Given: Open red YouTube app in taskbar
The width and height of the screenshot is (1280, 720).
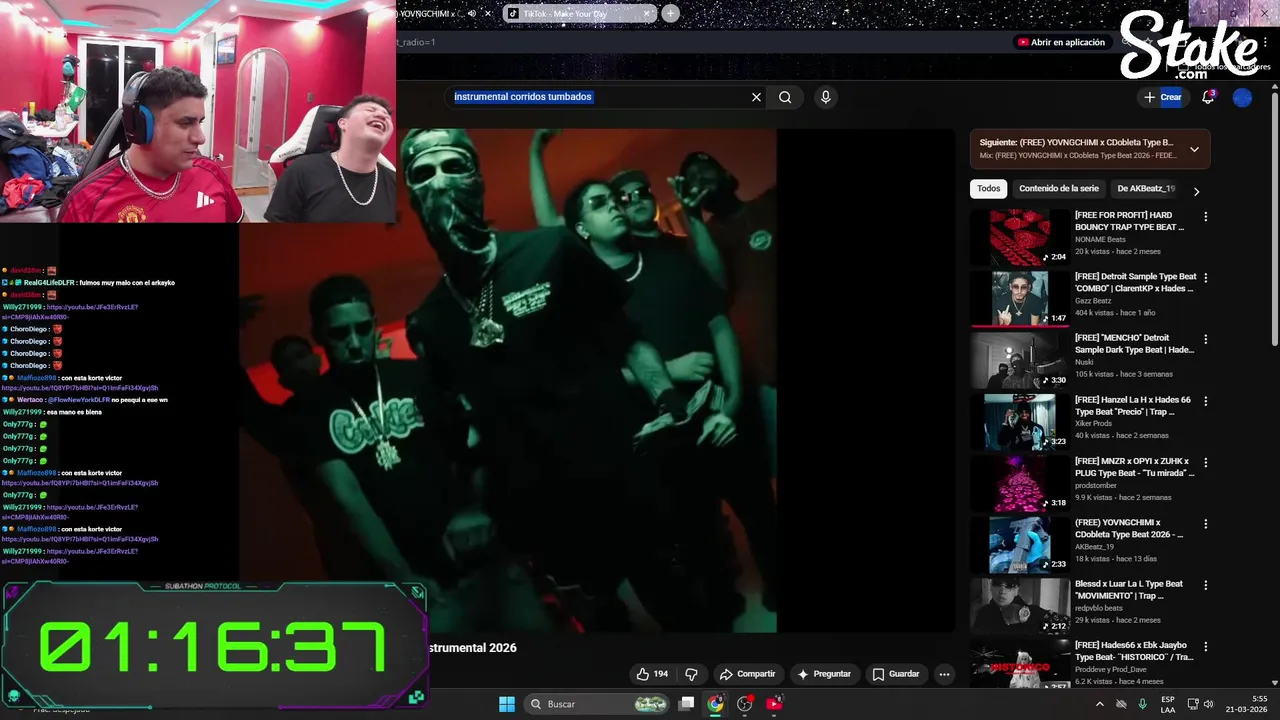Looking at the screenshot, I should click(774, 704).
